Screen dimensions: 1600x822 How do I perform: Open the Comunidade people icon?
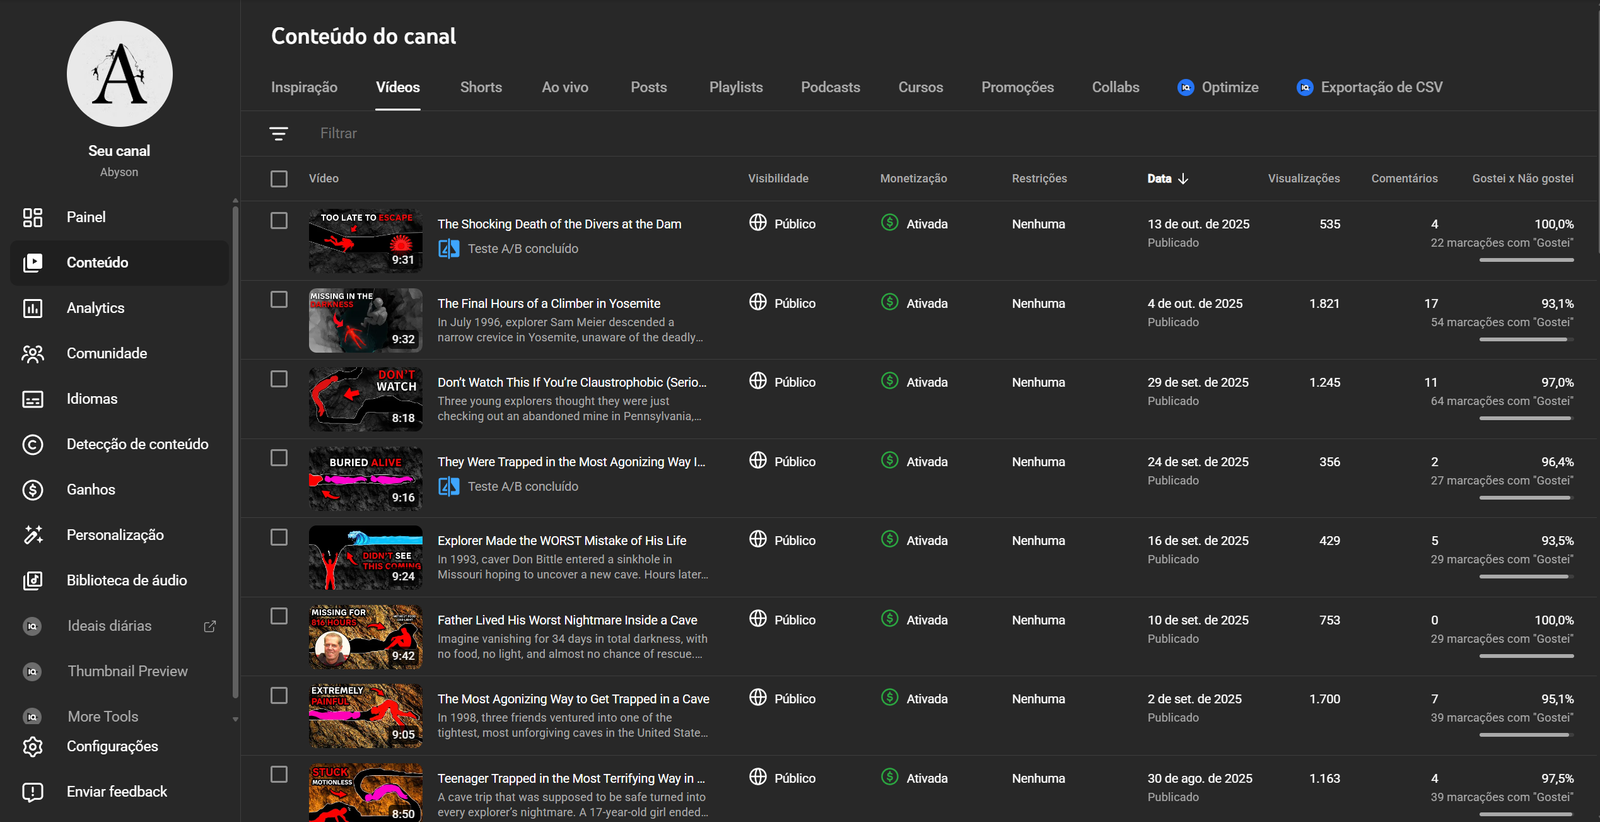[33, 354]
